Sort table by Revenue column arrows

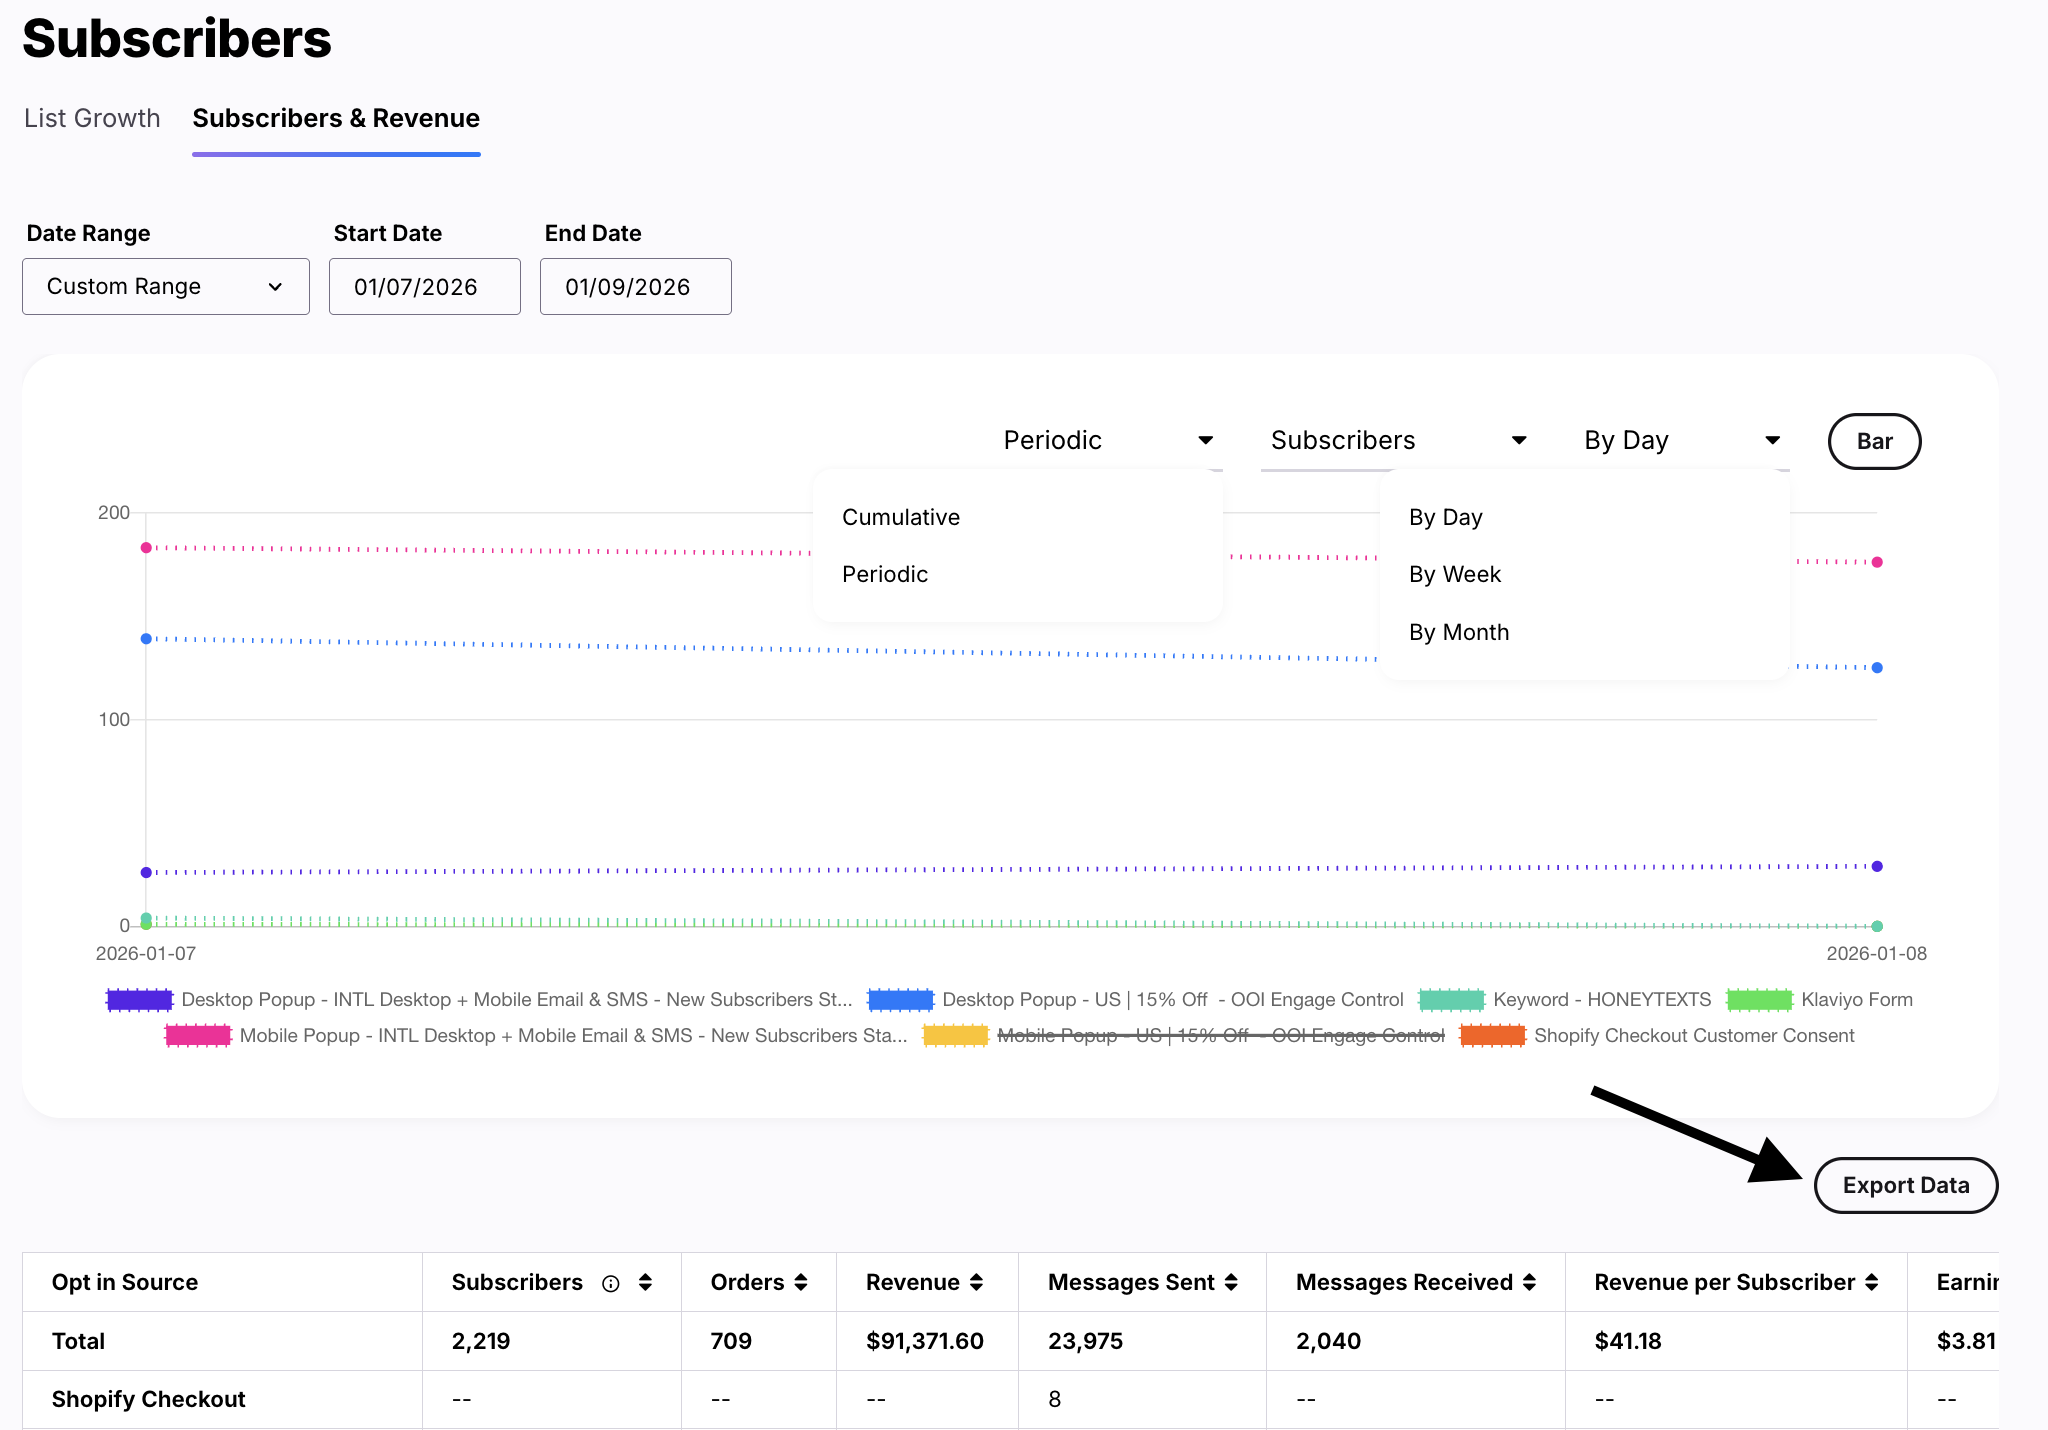tap(976, 1283)
